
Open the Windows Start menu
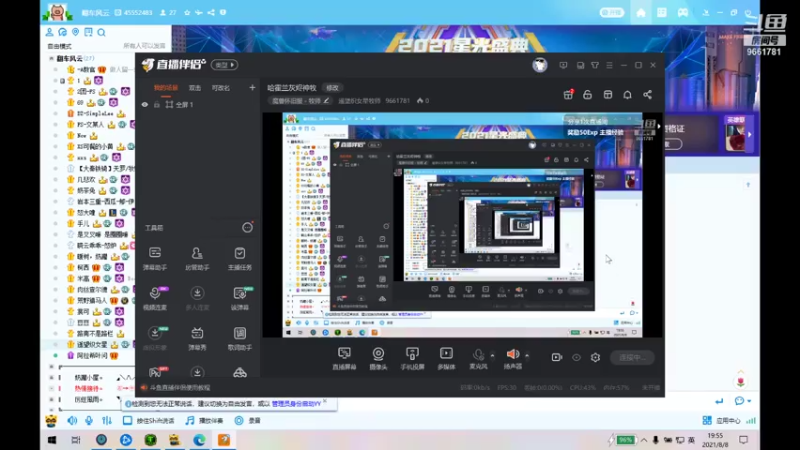pos(52,440)
